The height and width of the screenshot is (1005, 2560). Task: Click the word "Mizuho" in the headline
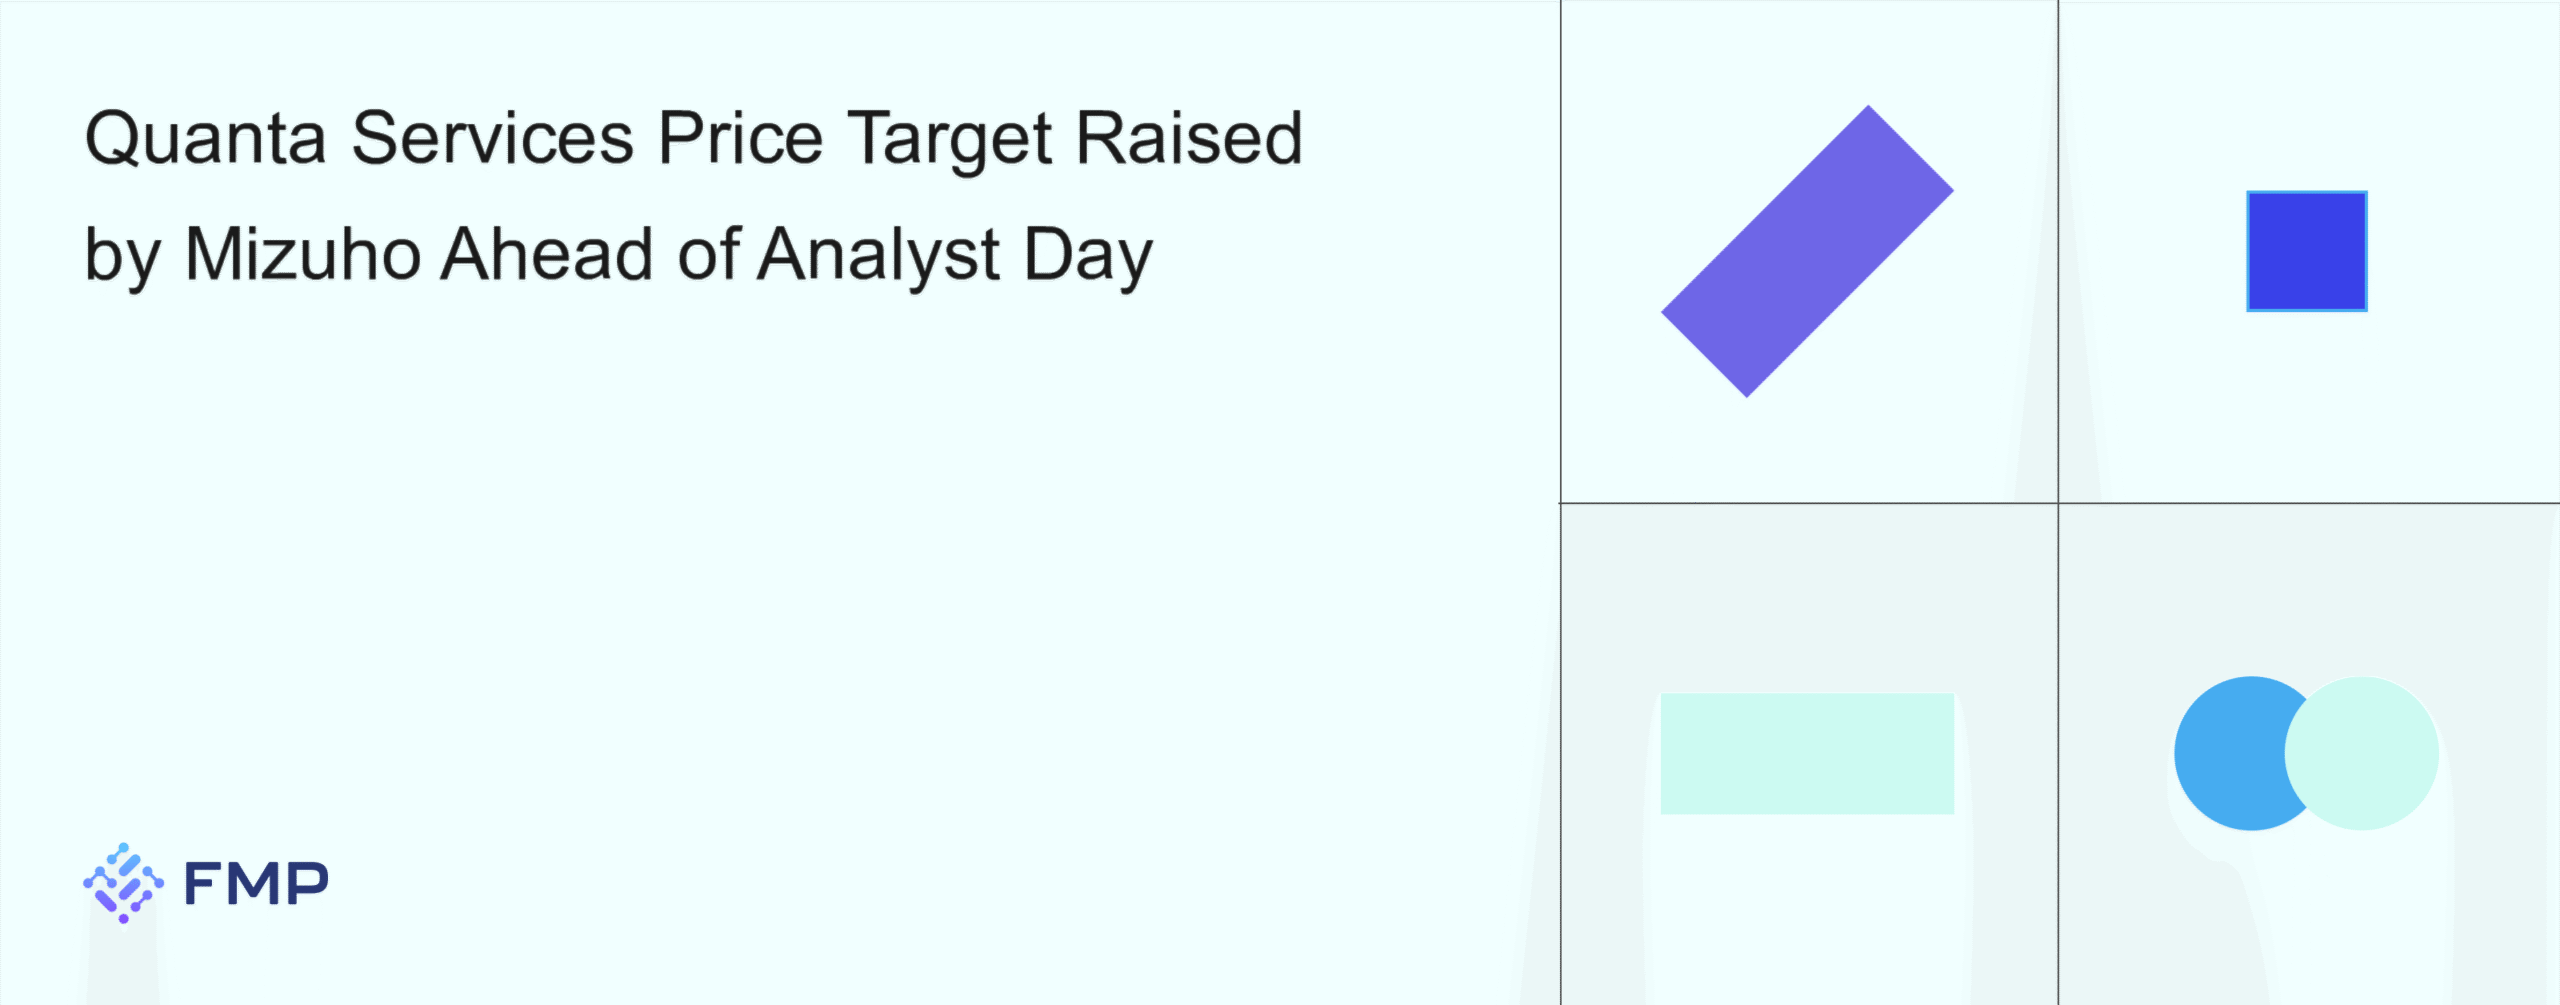point(303,255)
